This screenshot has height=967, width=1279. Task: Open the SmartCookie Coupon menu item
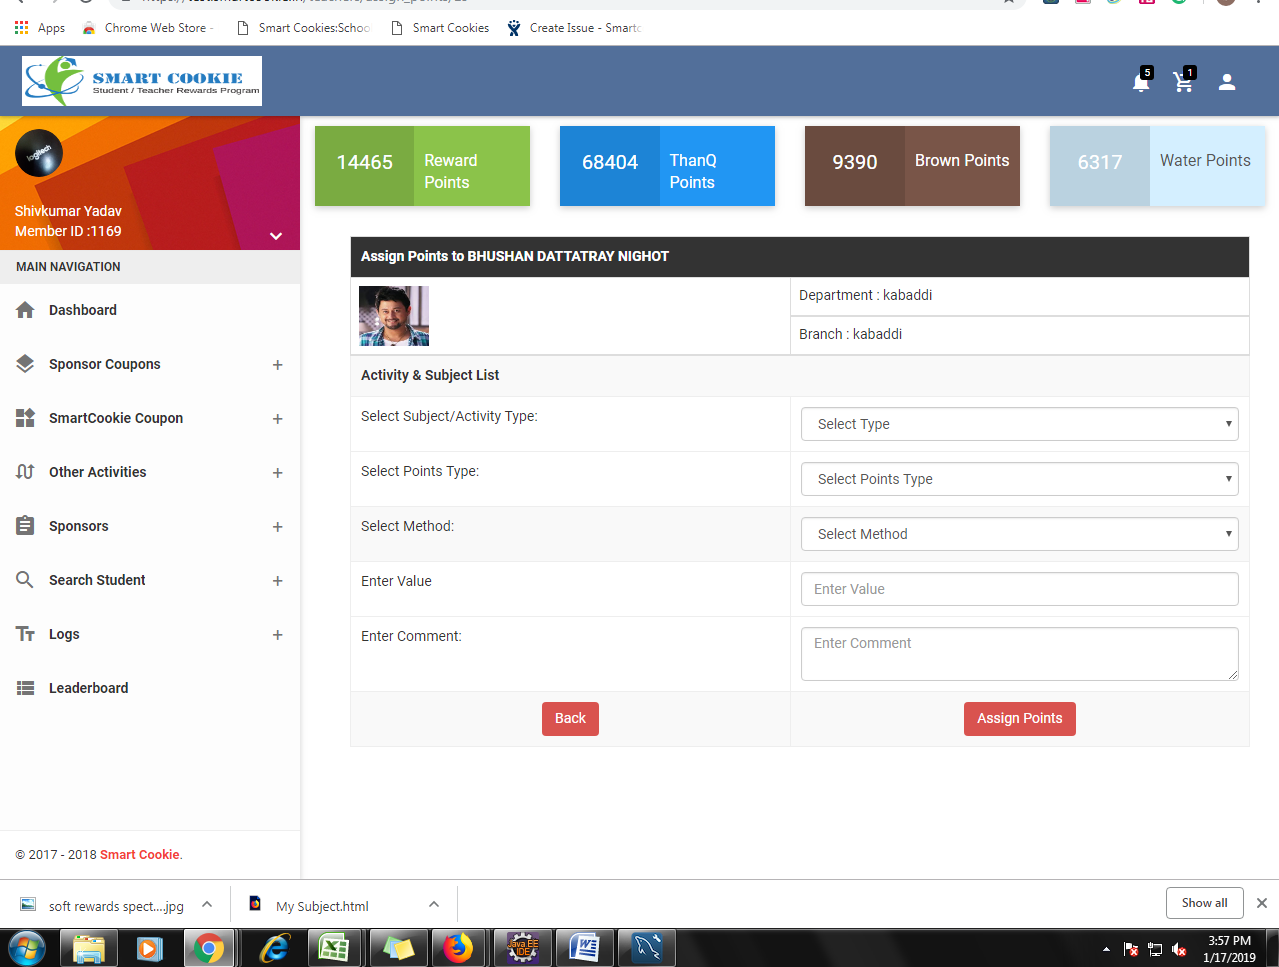pyautogui.click(x=116, y=418)
